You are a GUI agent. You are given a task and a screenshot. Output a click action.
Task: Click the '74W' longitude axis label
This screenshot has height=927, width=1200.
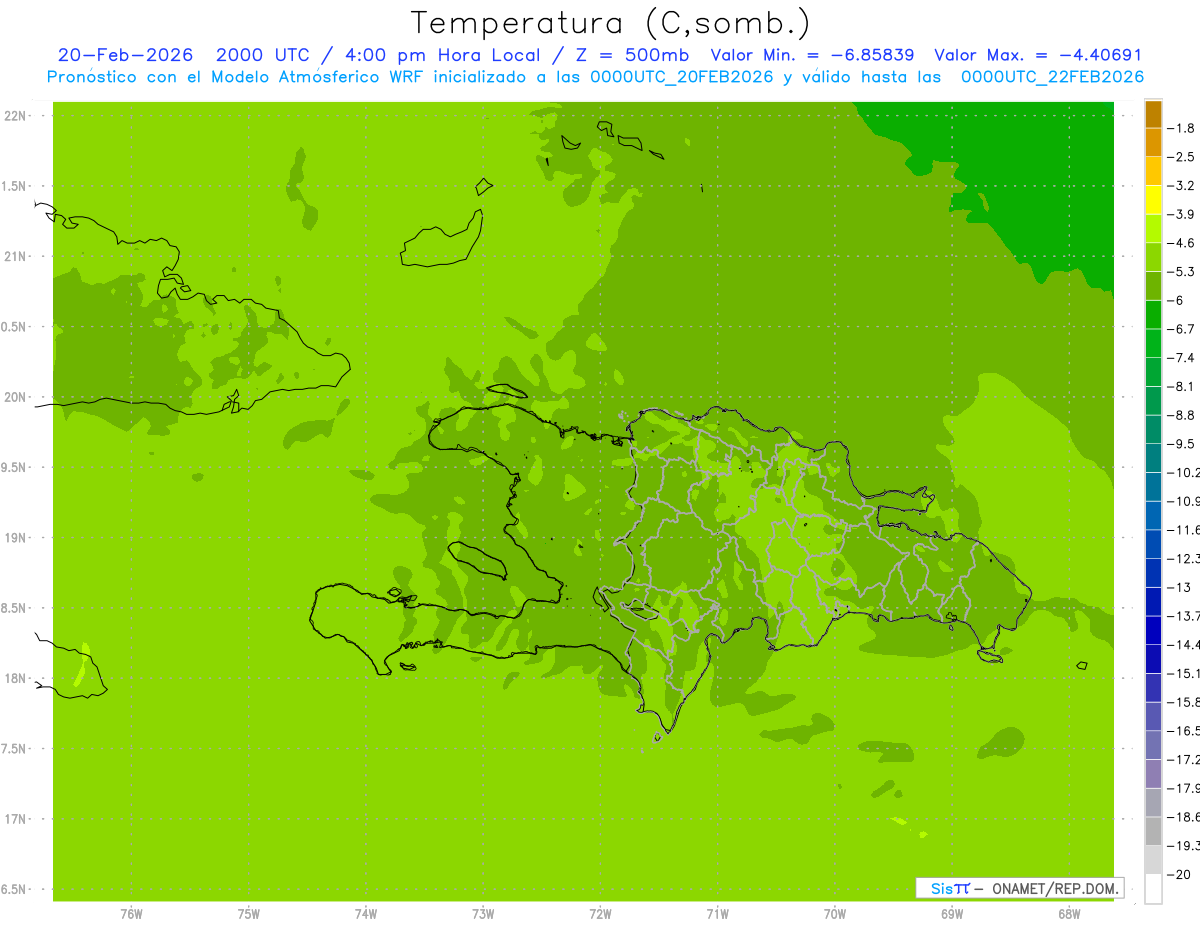(366, 914)
